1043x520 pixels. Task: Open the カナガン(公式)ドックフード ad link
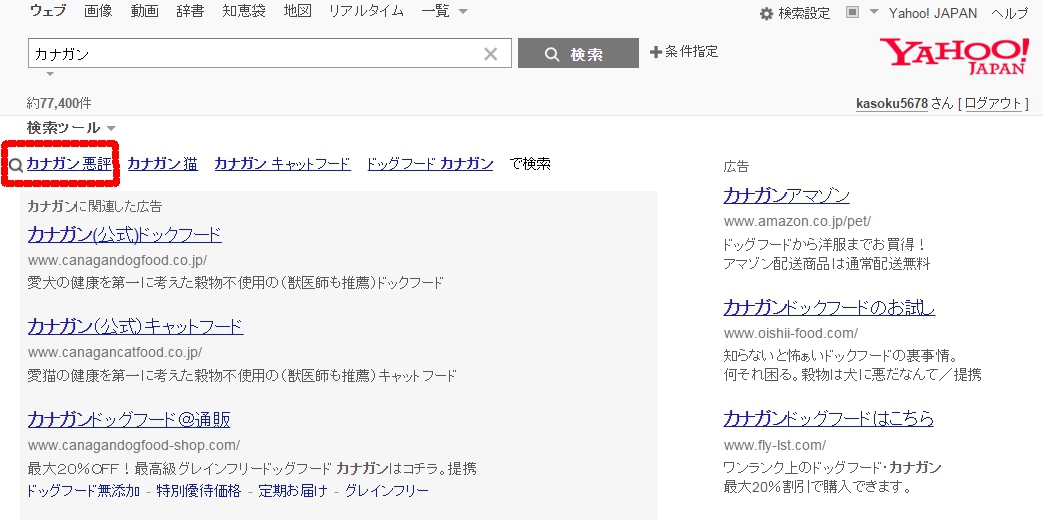coord(124,235)
